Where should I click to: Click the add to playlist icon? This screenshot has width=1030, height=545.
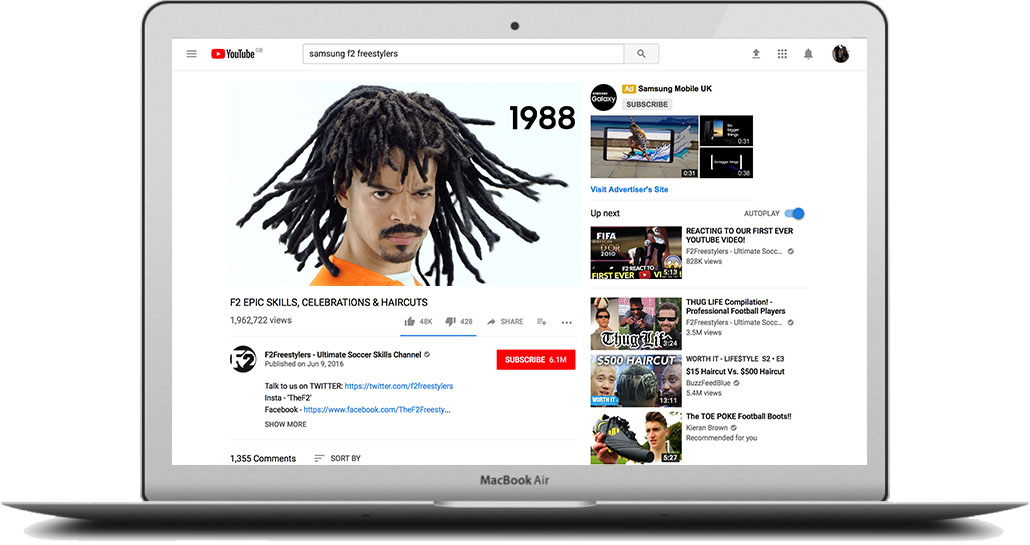coord(541,322)
